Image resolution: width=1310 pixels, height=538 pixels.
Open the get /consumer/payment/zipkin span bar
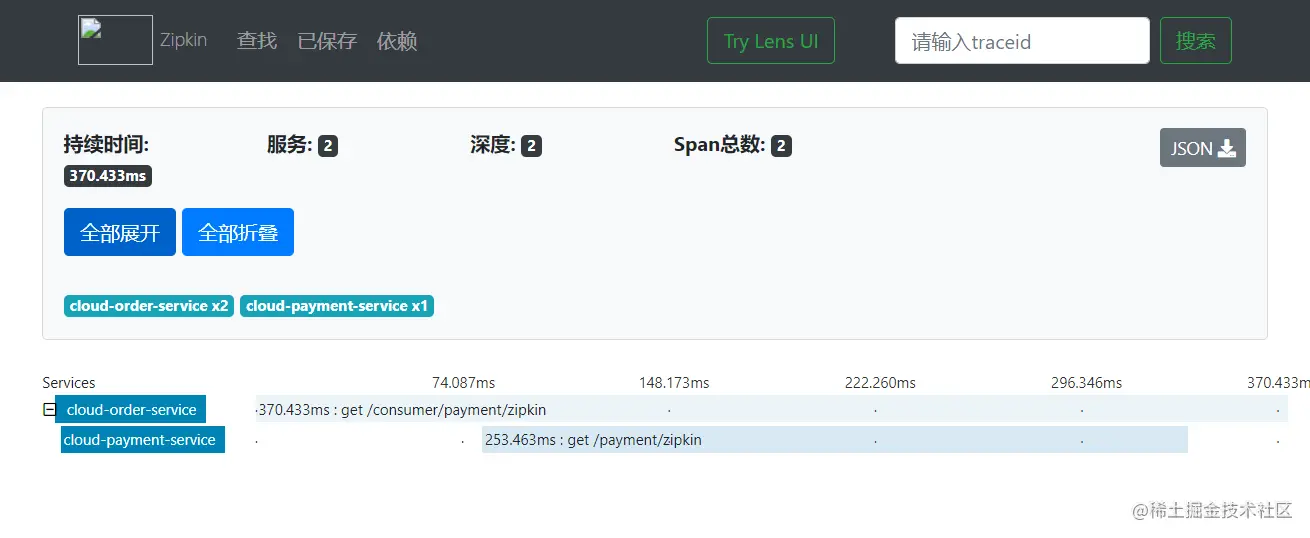tap(772, 409)
